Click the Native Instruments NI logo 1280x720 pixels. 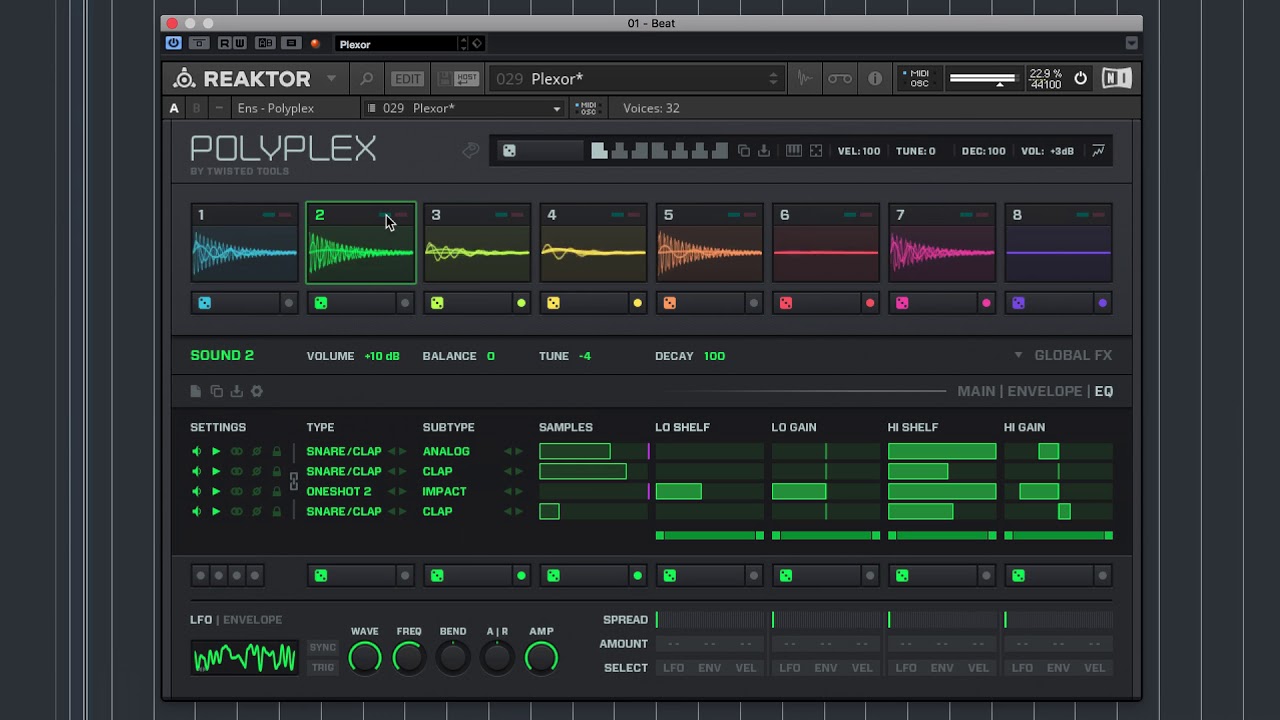coord(1117,78)
